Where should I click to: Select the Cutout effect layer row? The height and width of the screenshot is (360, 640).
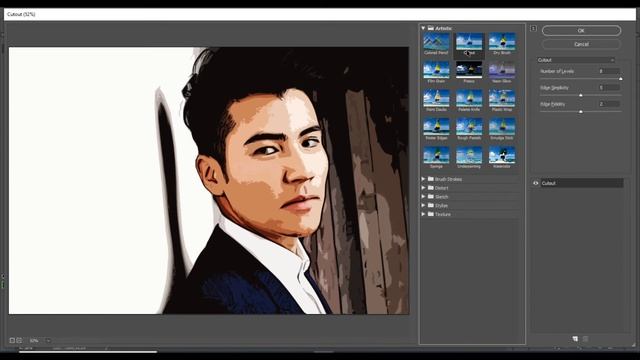582,183
